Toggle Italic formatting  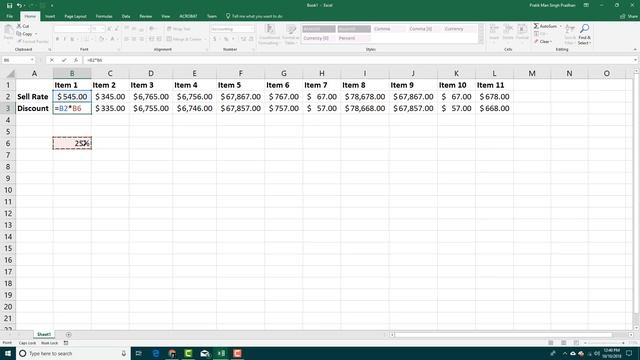pos(65,39)
